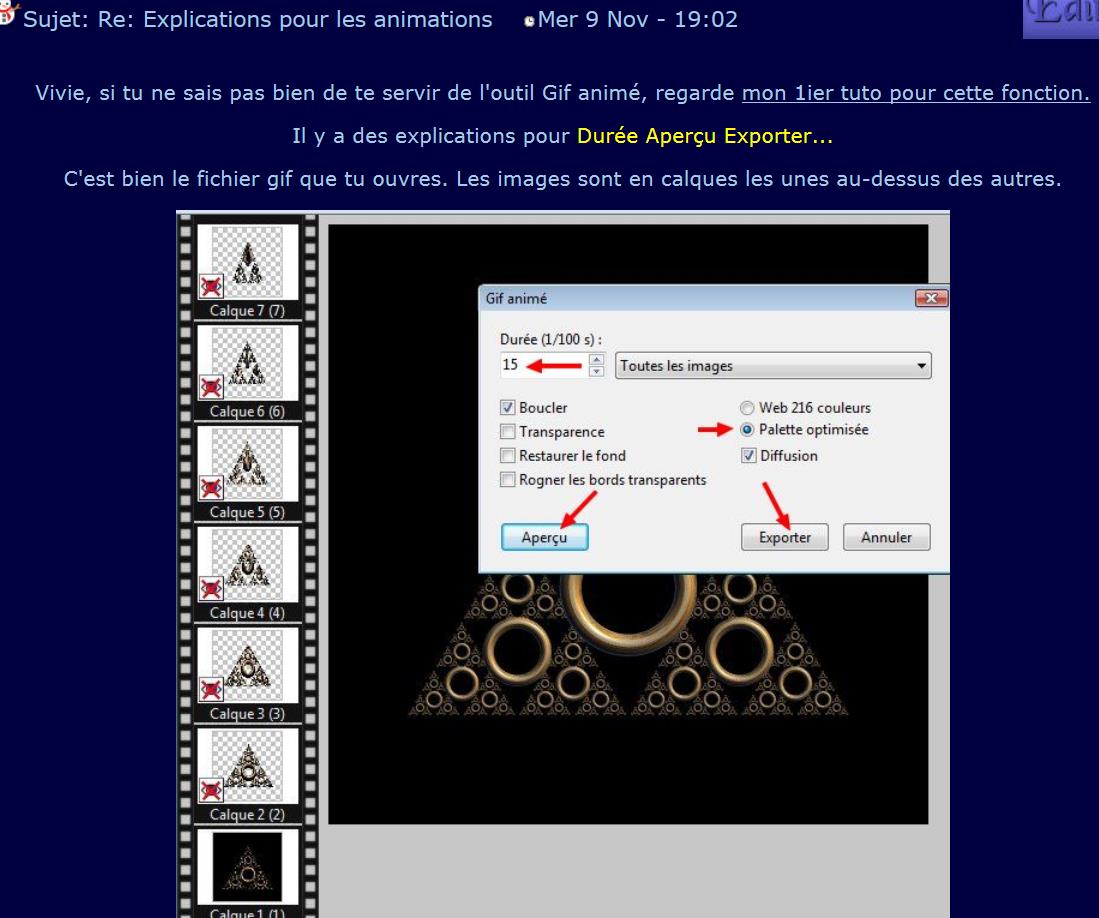Open the Toutes les images dropdown

[773, 366]
